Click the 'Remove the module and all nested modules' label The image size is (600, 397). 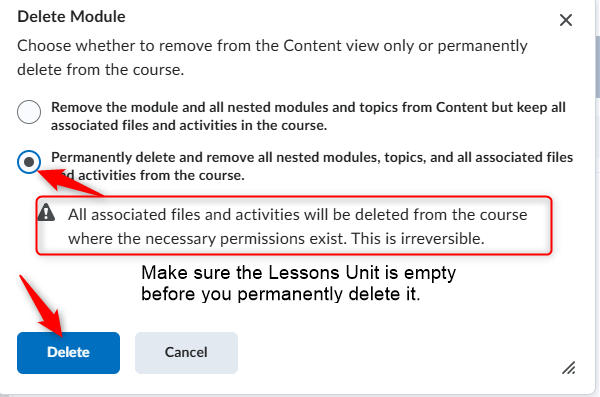pyautogui.click(x=308, y=116)
